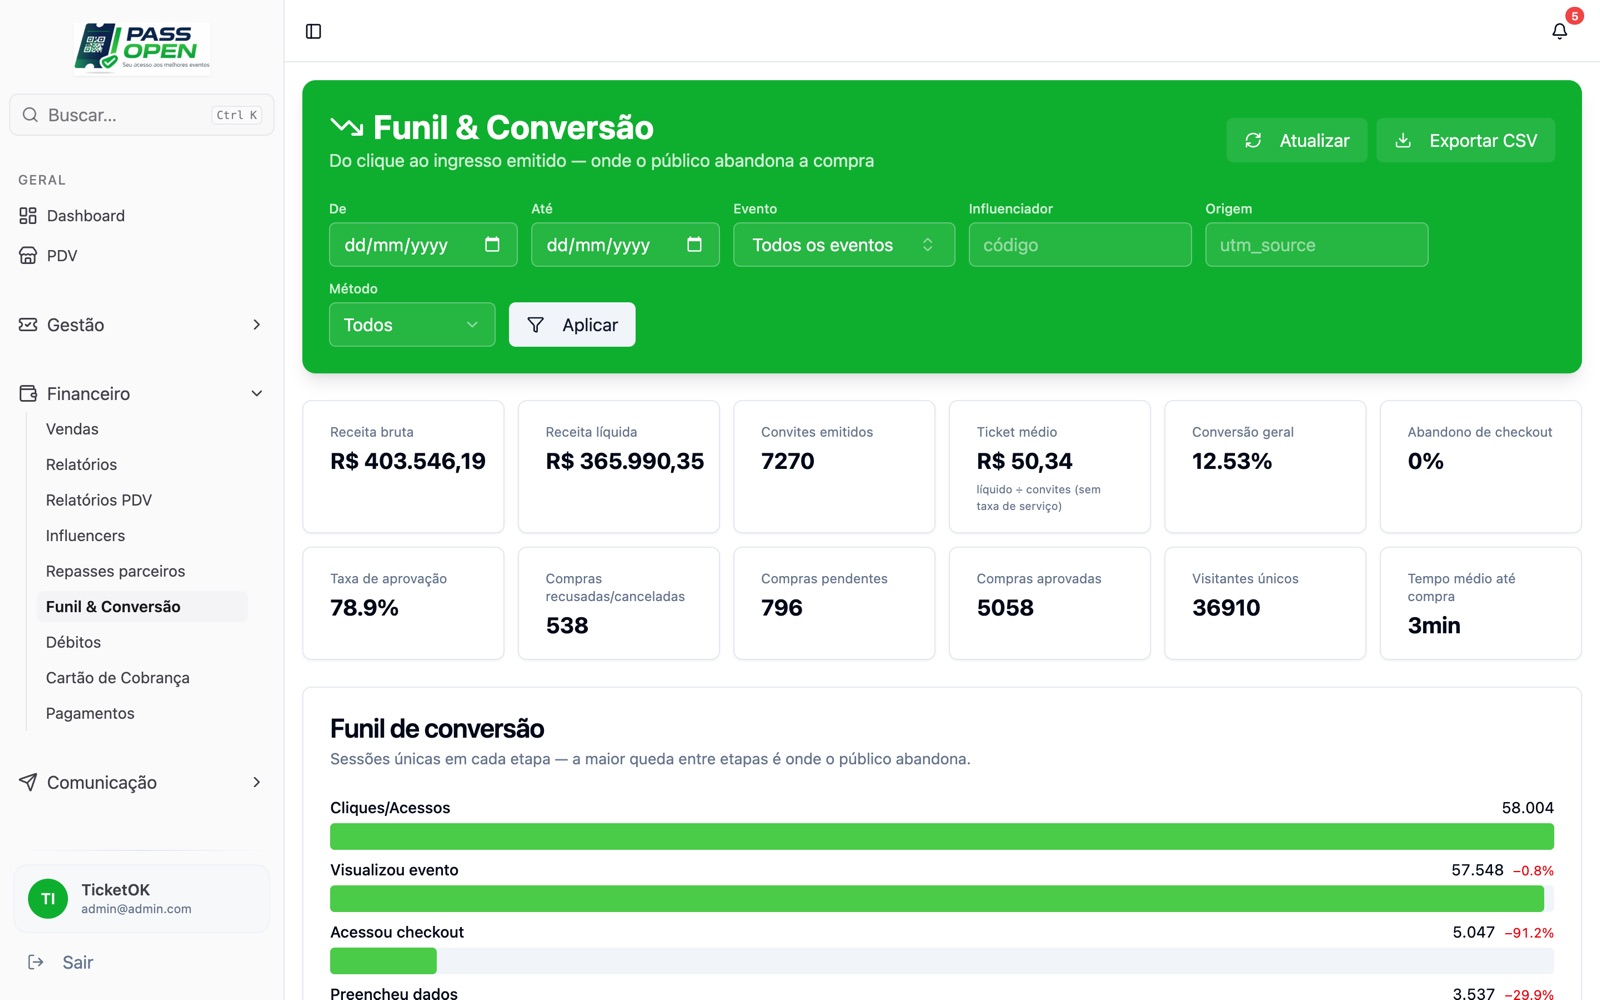Focus the Buscar search field

click(x=142, y=115)
